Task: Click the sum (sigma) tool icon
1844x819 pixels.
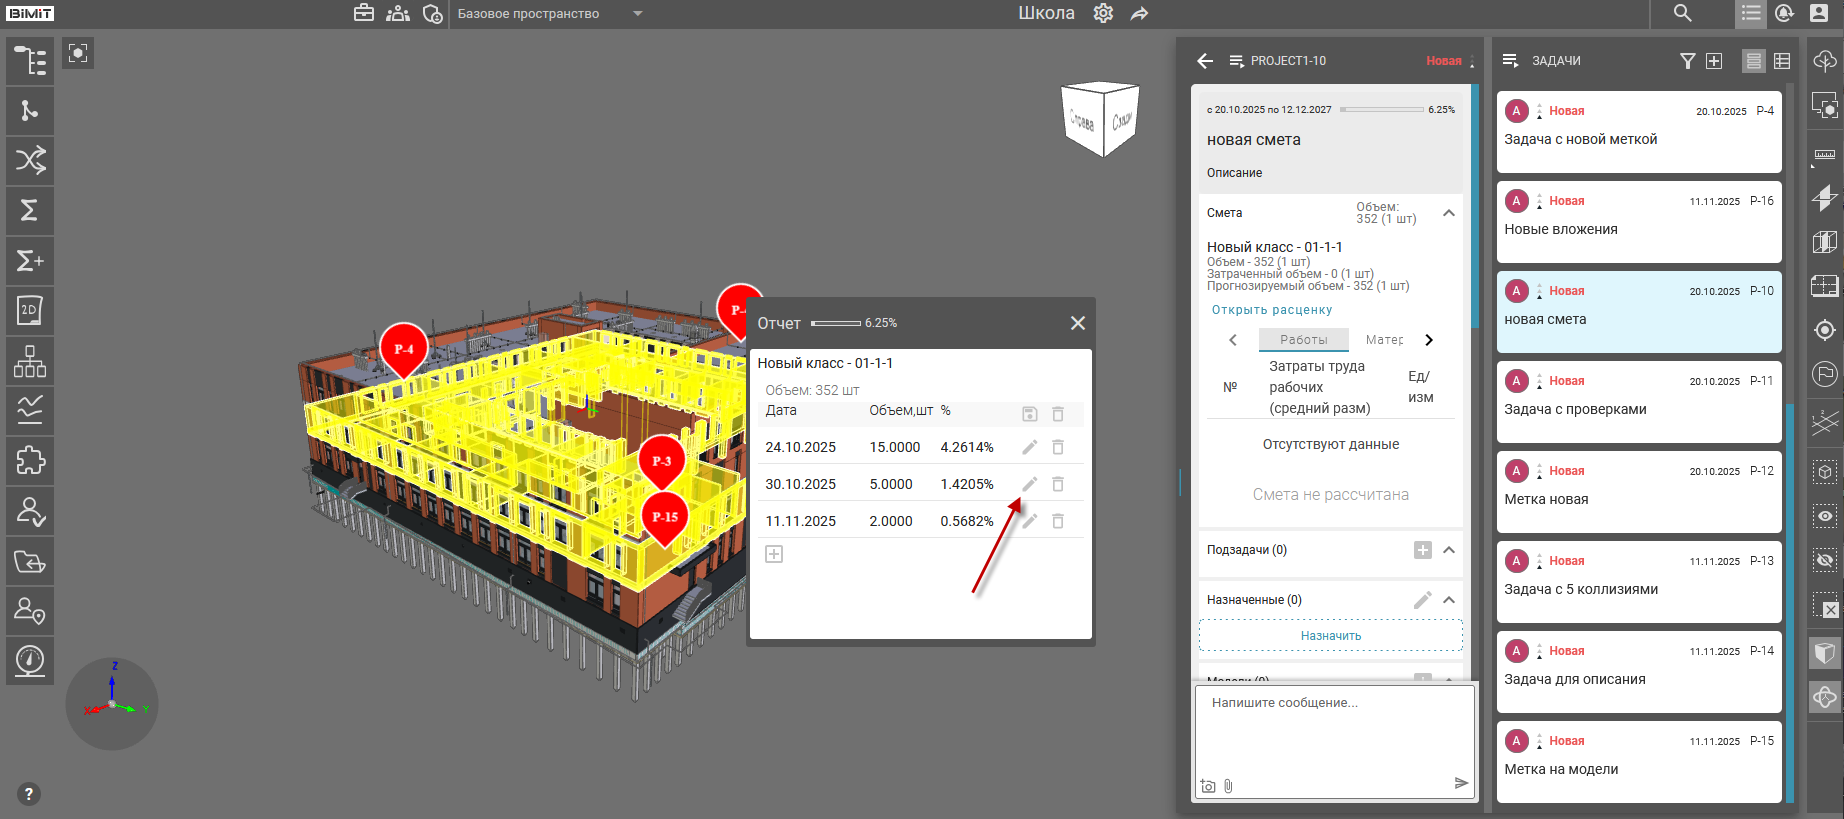Action: tap(30, 211)
